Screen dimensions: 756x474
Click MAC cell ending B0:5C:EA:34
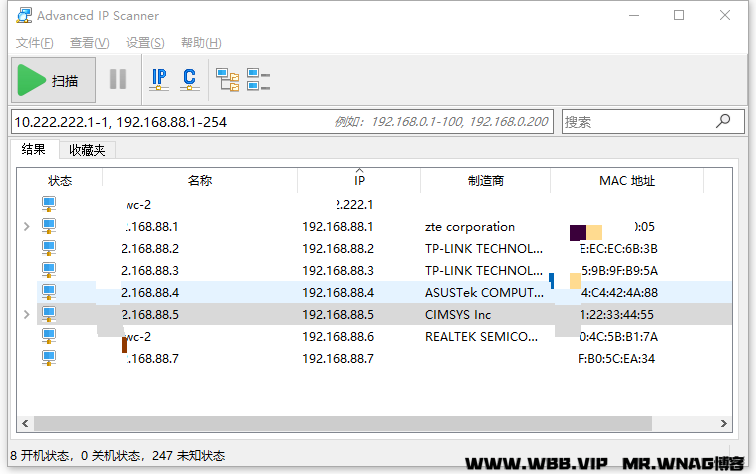click(x=617, y=359)
